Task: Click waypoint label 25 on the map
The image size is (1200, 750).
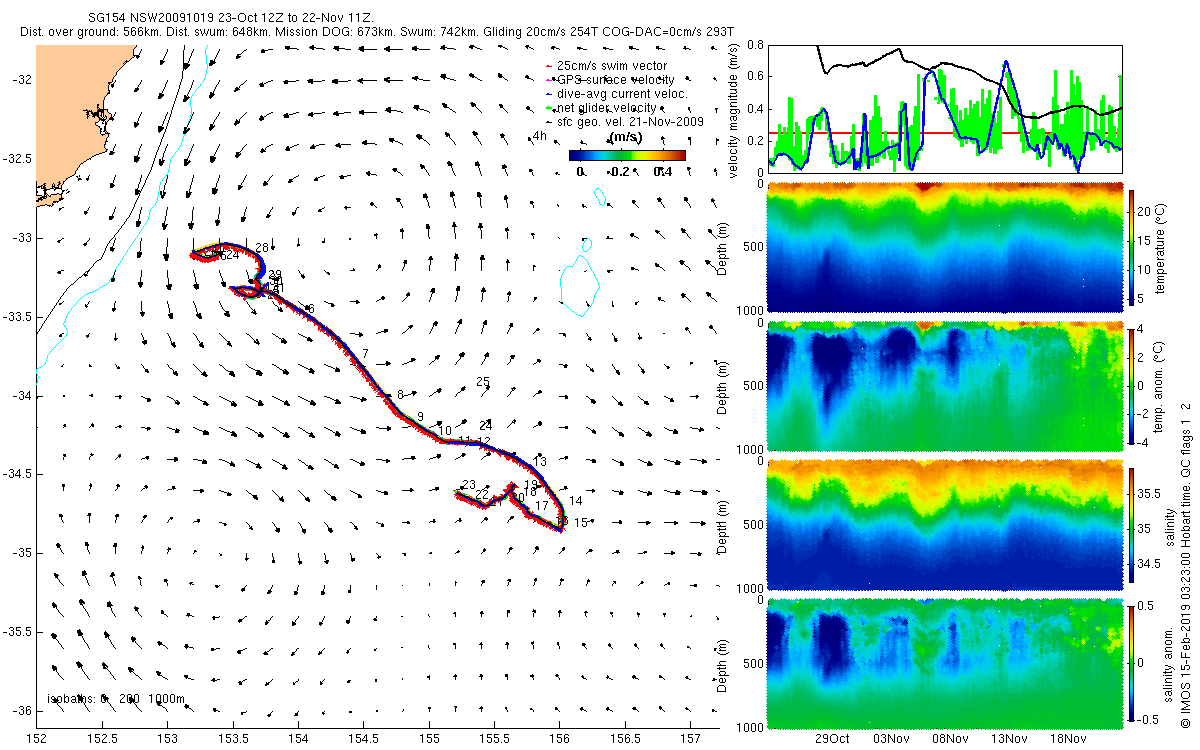Action: click(483, 382)
